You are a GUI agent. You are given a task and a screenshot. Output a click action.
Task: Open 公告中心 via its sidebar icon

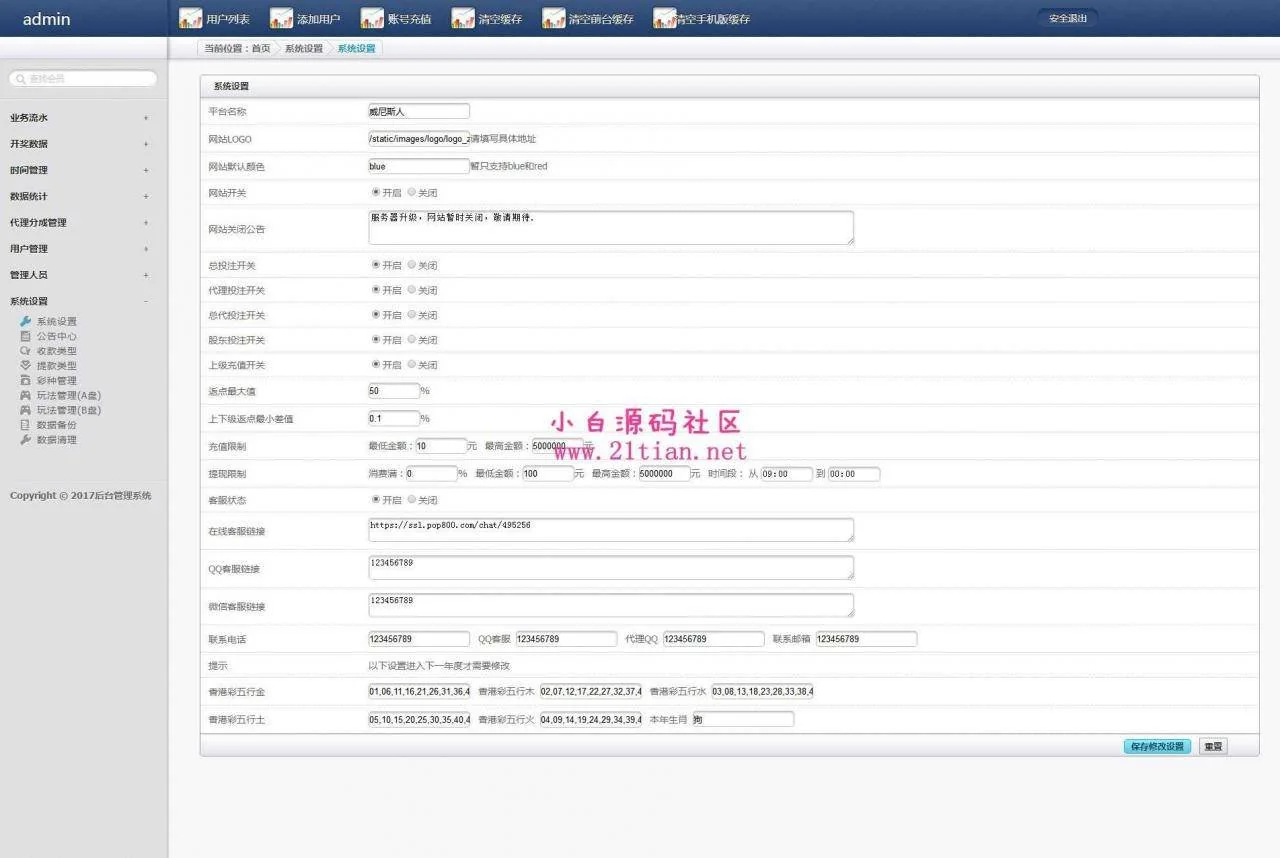point(26,336)
